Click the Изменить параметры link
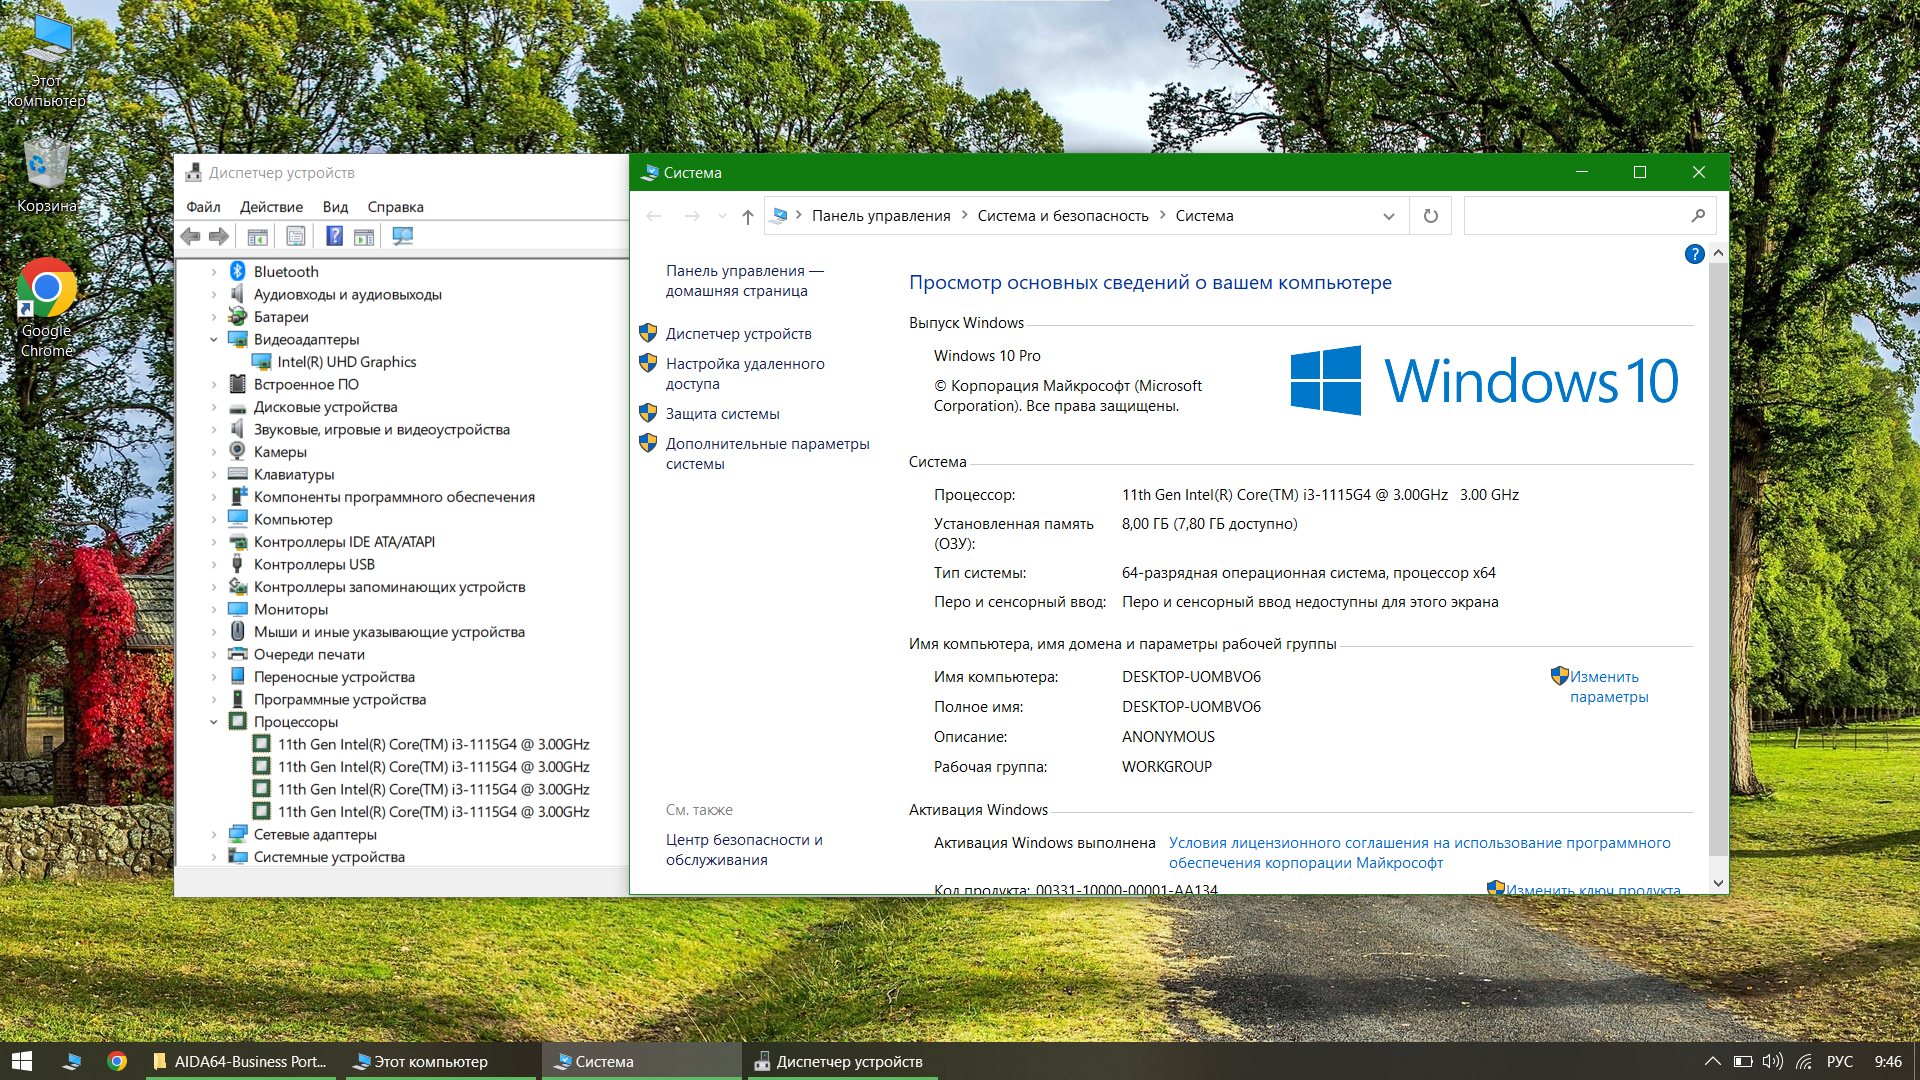 1607,687
